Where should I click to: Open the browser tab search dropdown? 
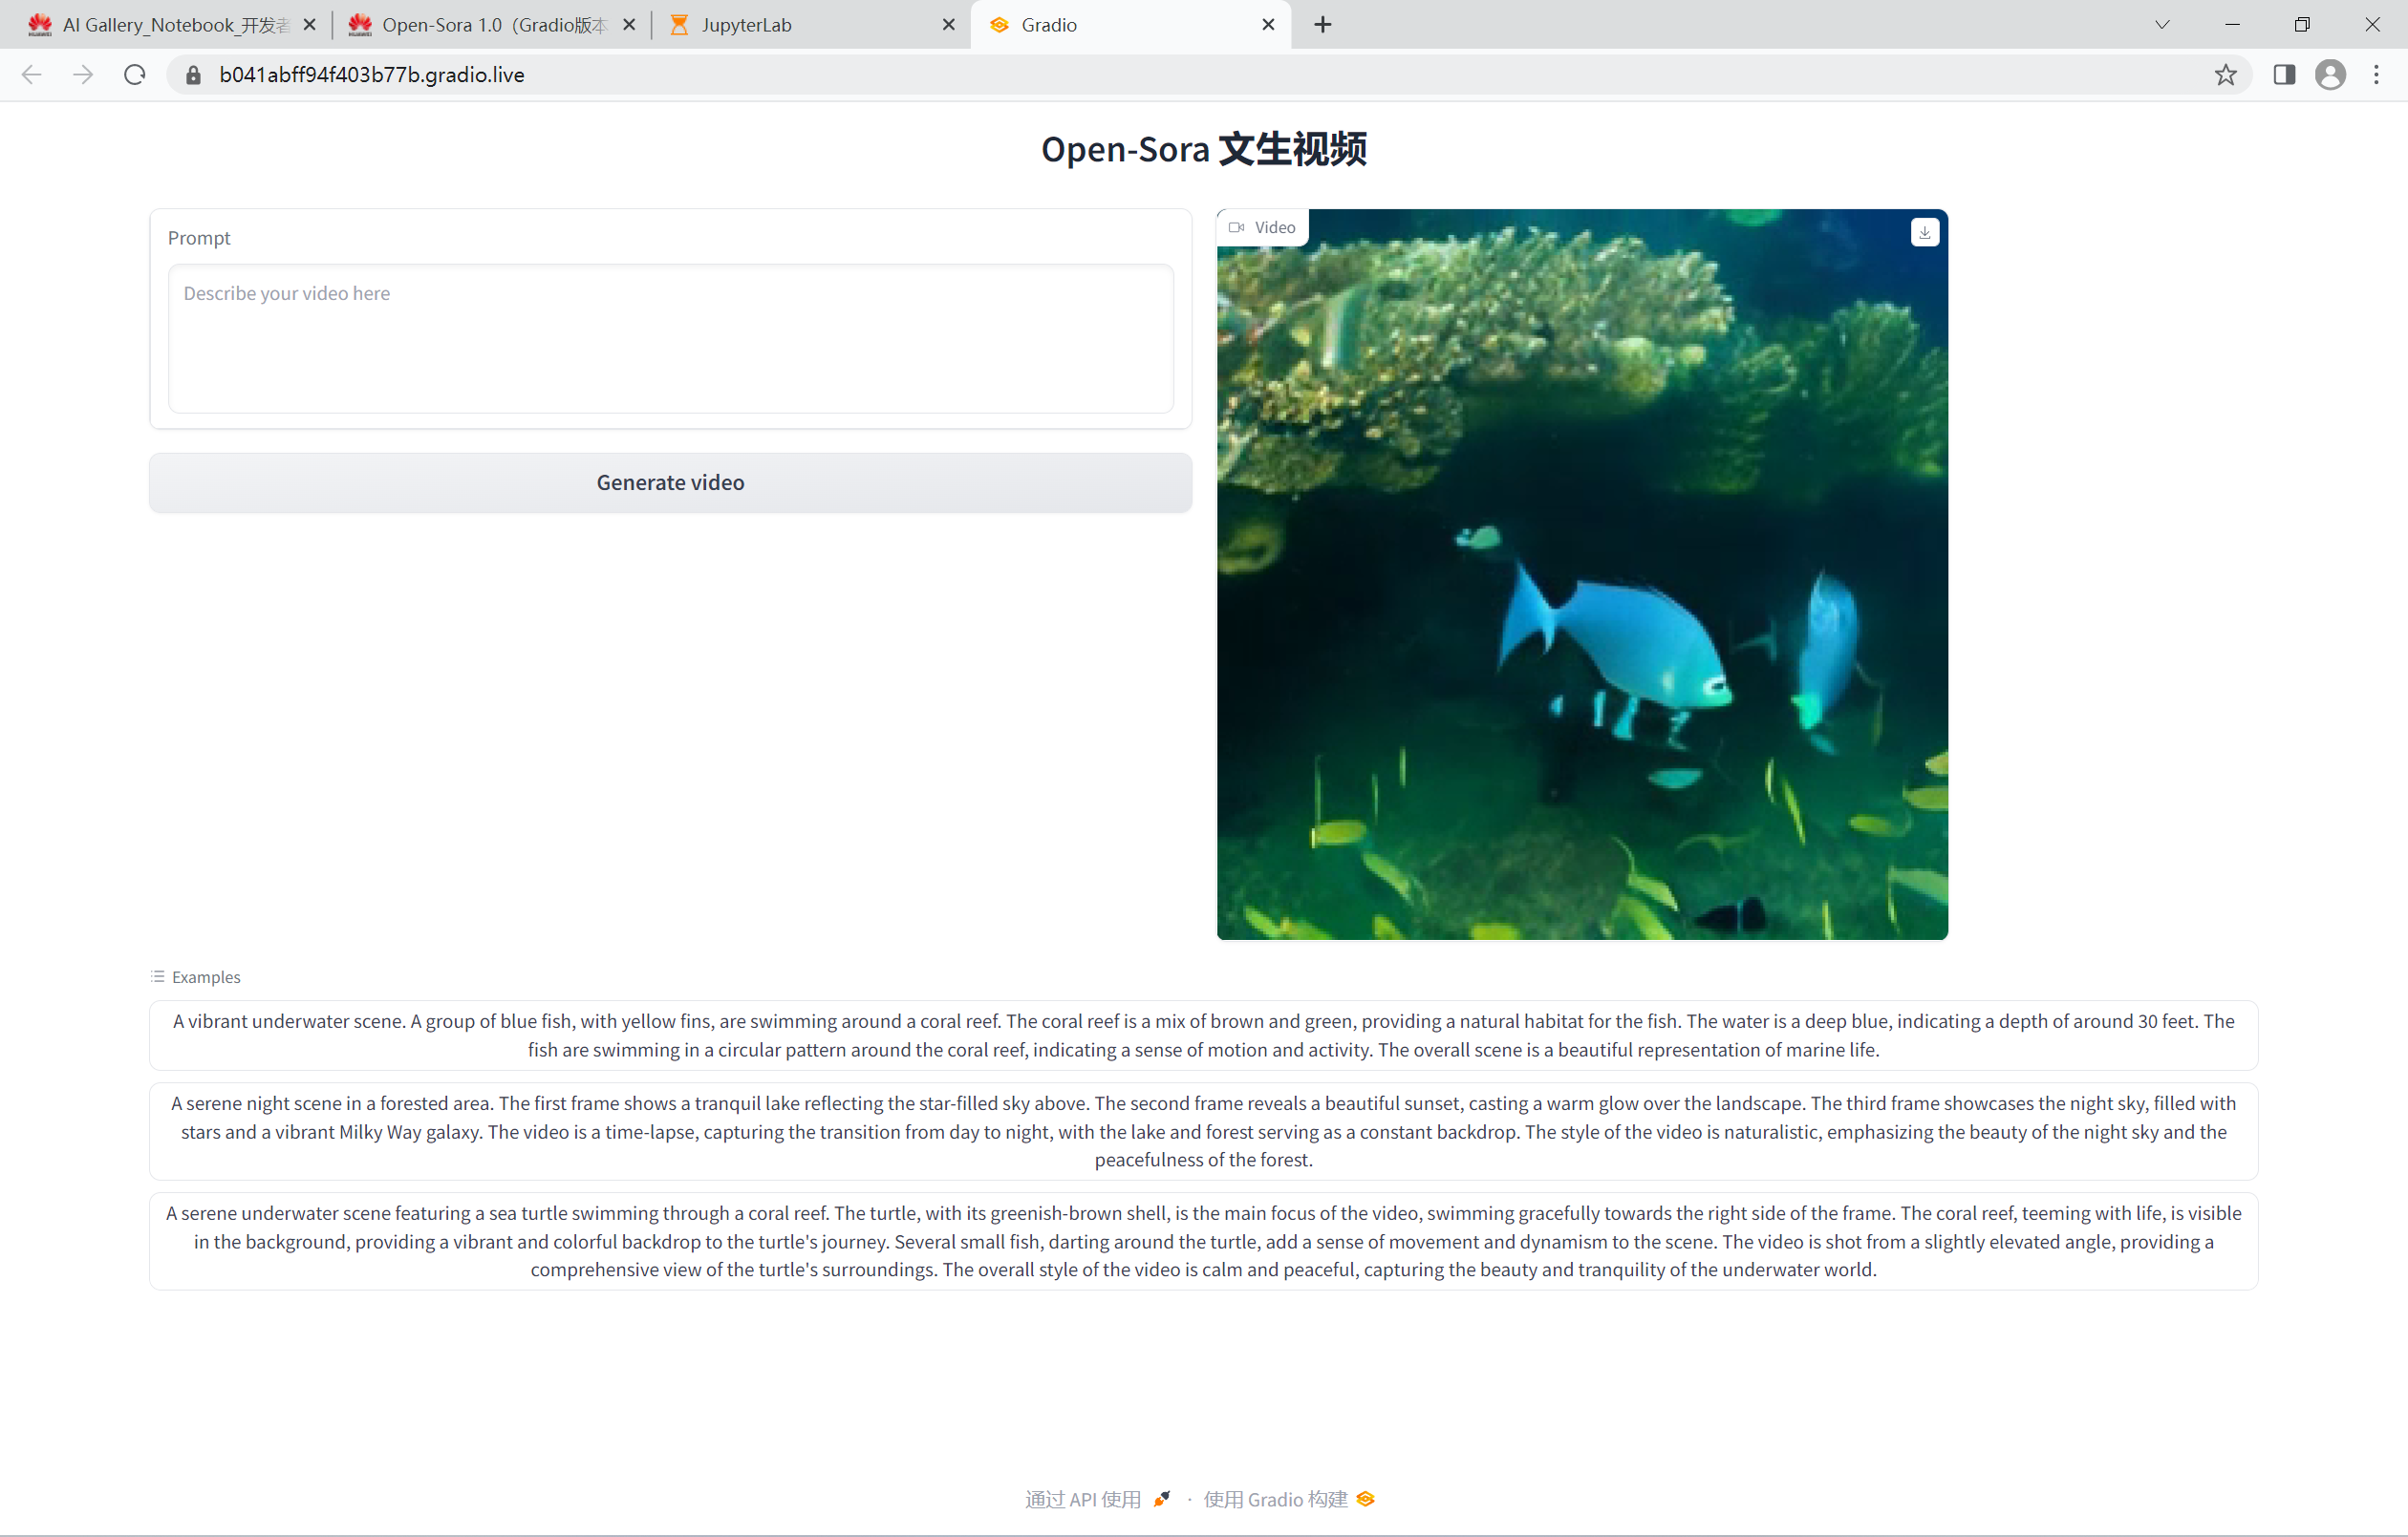coord(2161,24)
